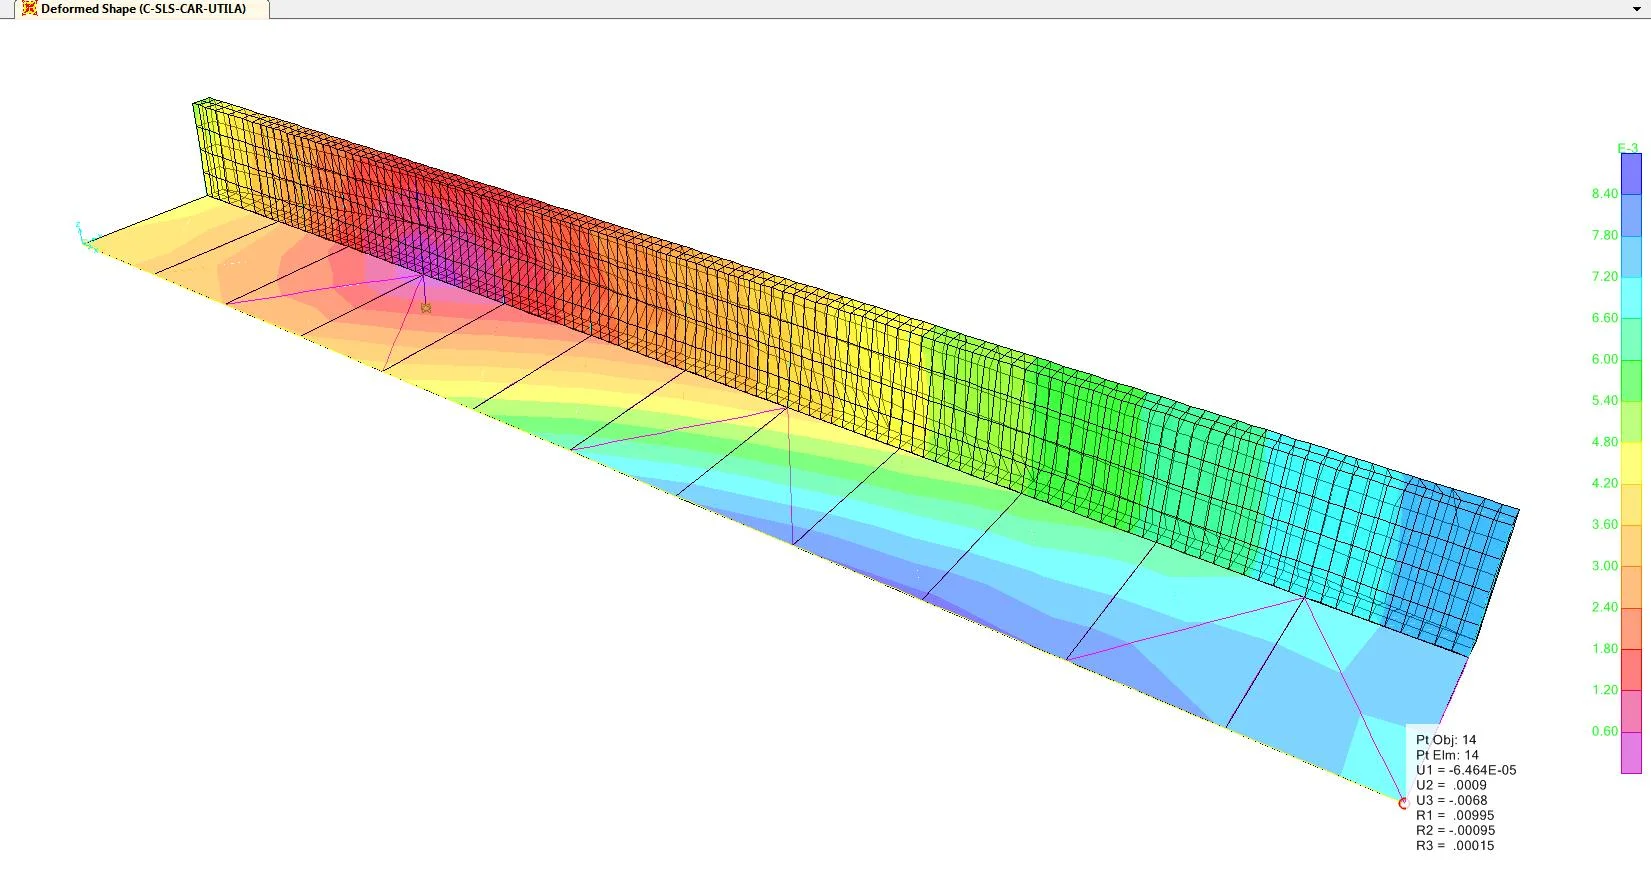Click the 6.60 legend value
This screenshot has width=1651, height=886.
point(1604,318)
